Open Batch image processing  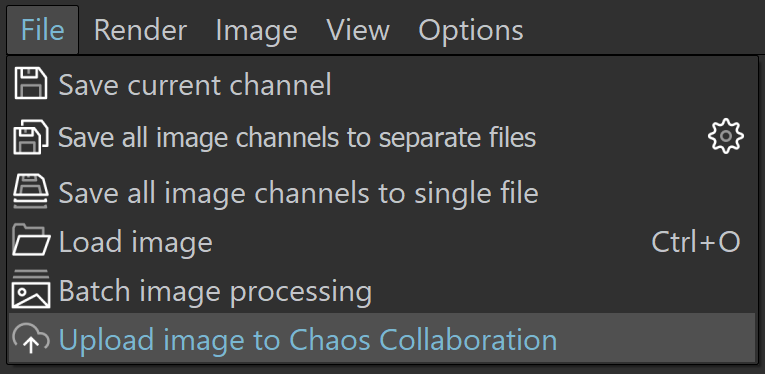click(x=382, y=291)
